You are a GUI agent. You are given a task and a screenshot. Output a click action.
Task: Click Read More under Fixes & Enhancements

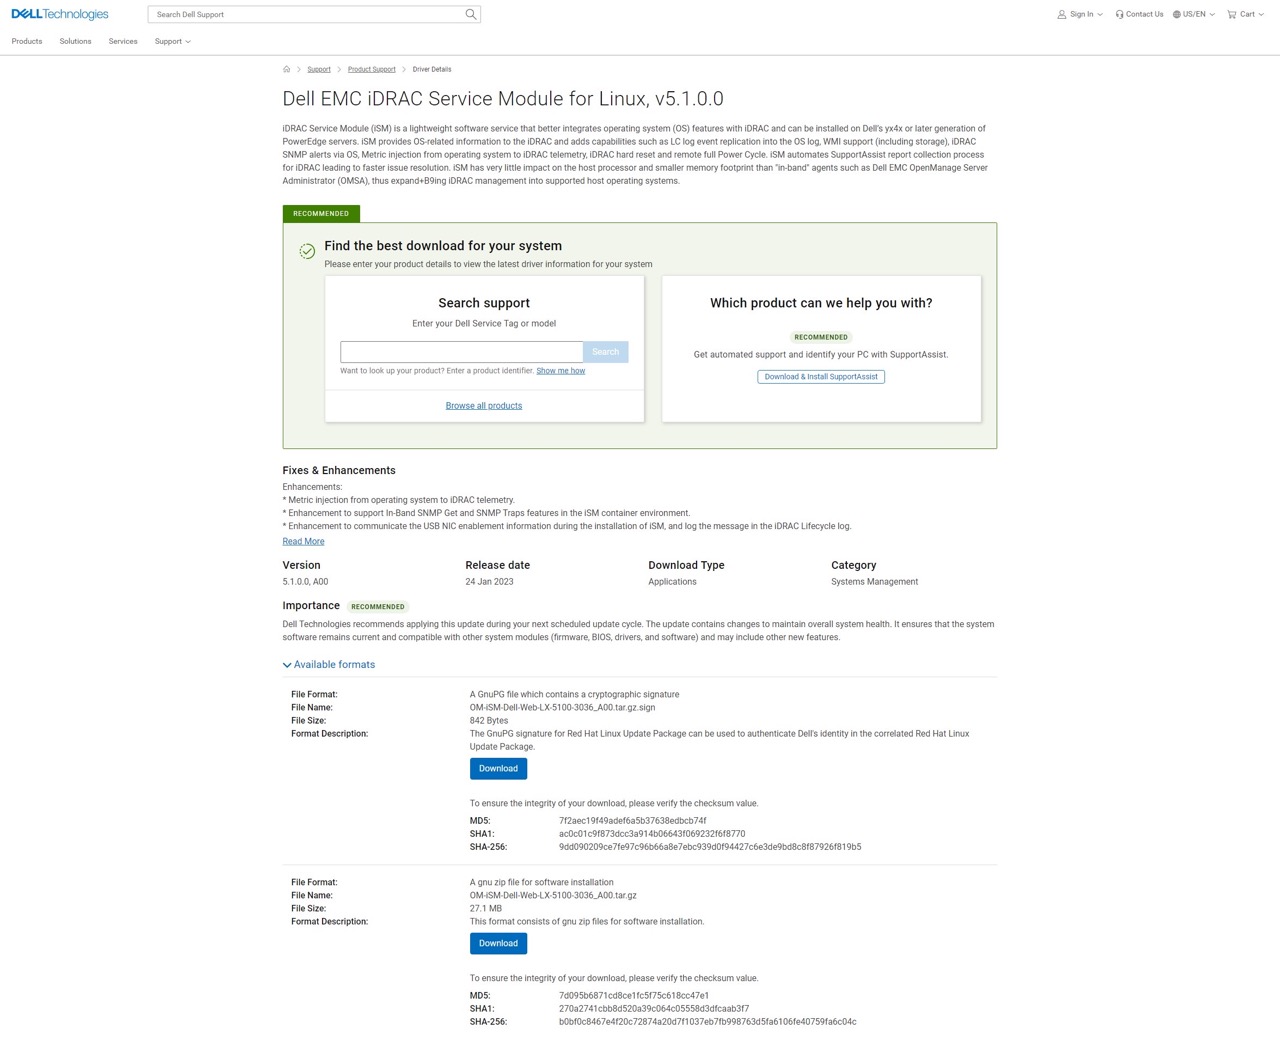pos(303,541)
